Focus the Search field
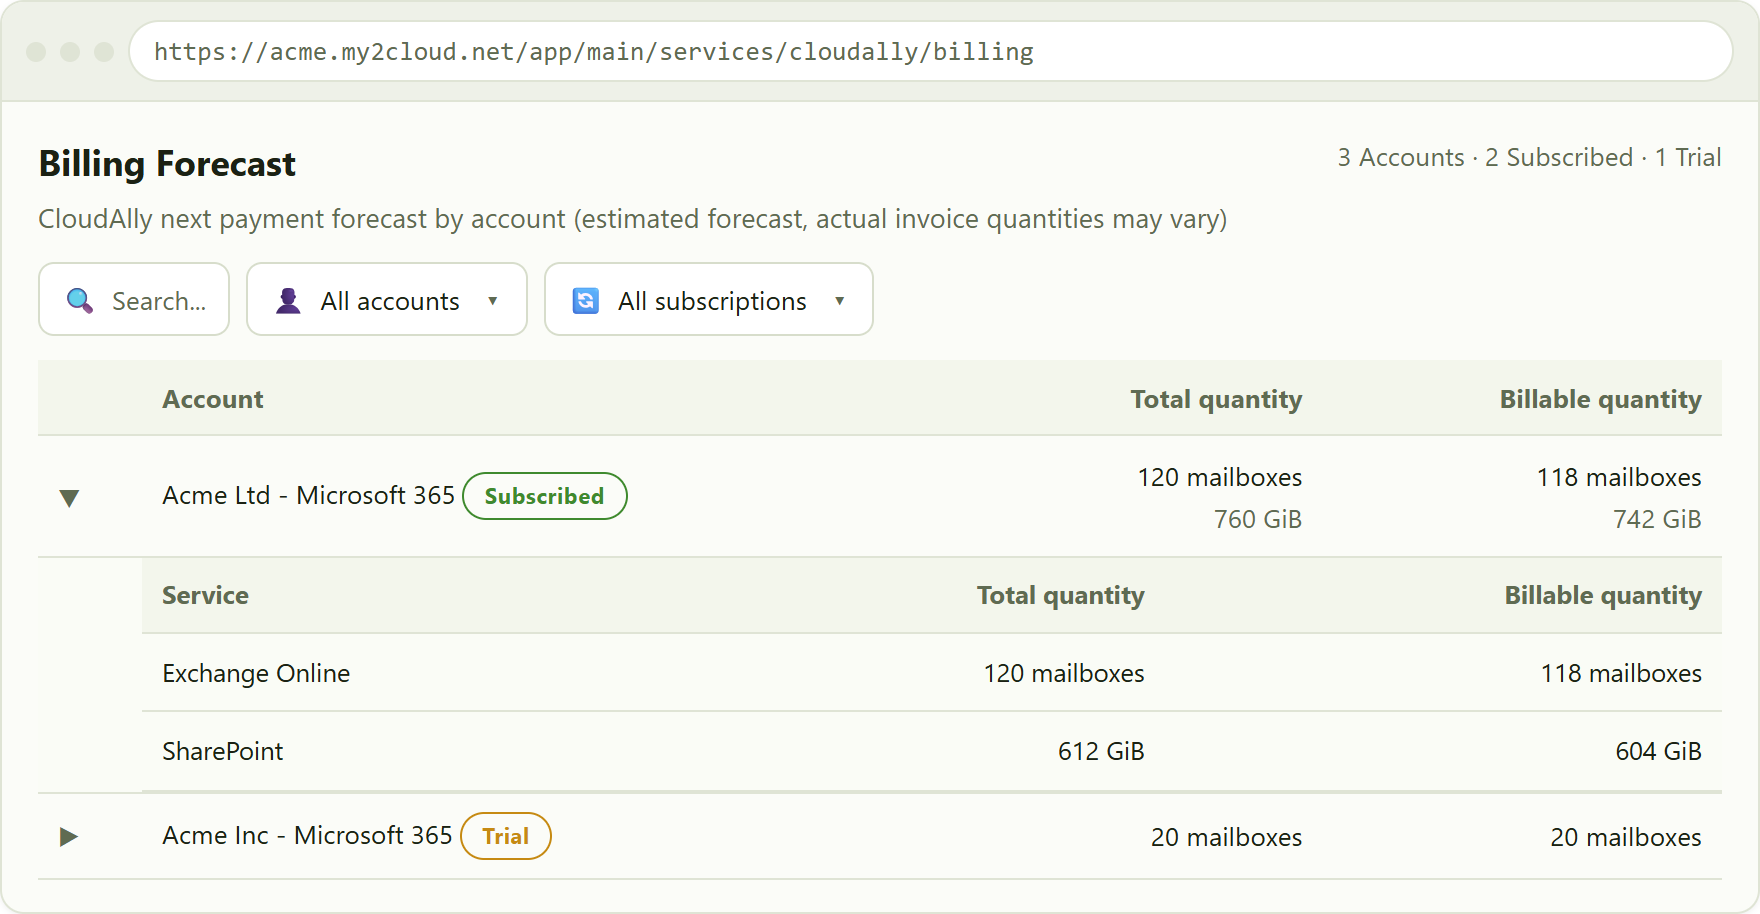Viewport: 1760px width, 914px height. point(134,299)
